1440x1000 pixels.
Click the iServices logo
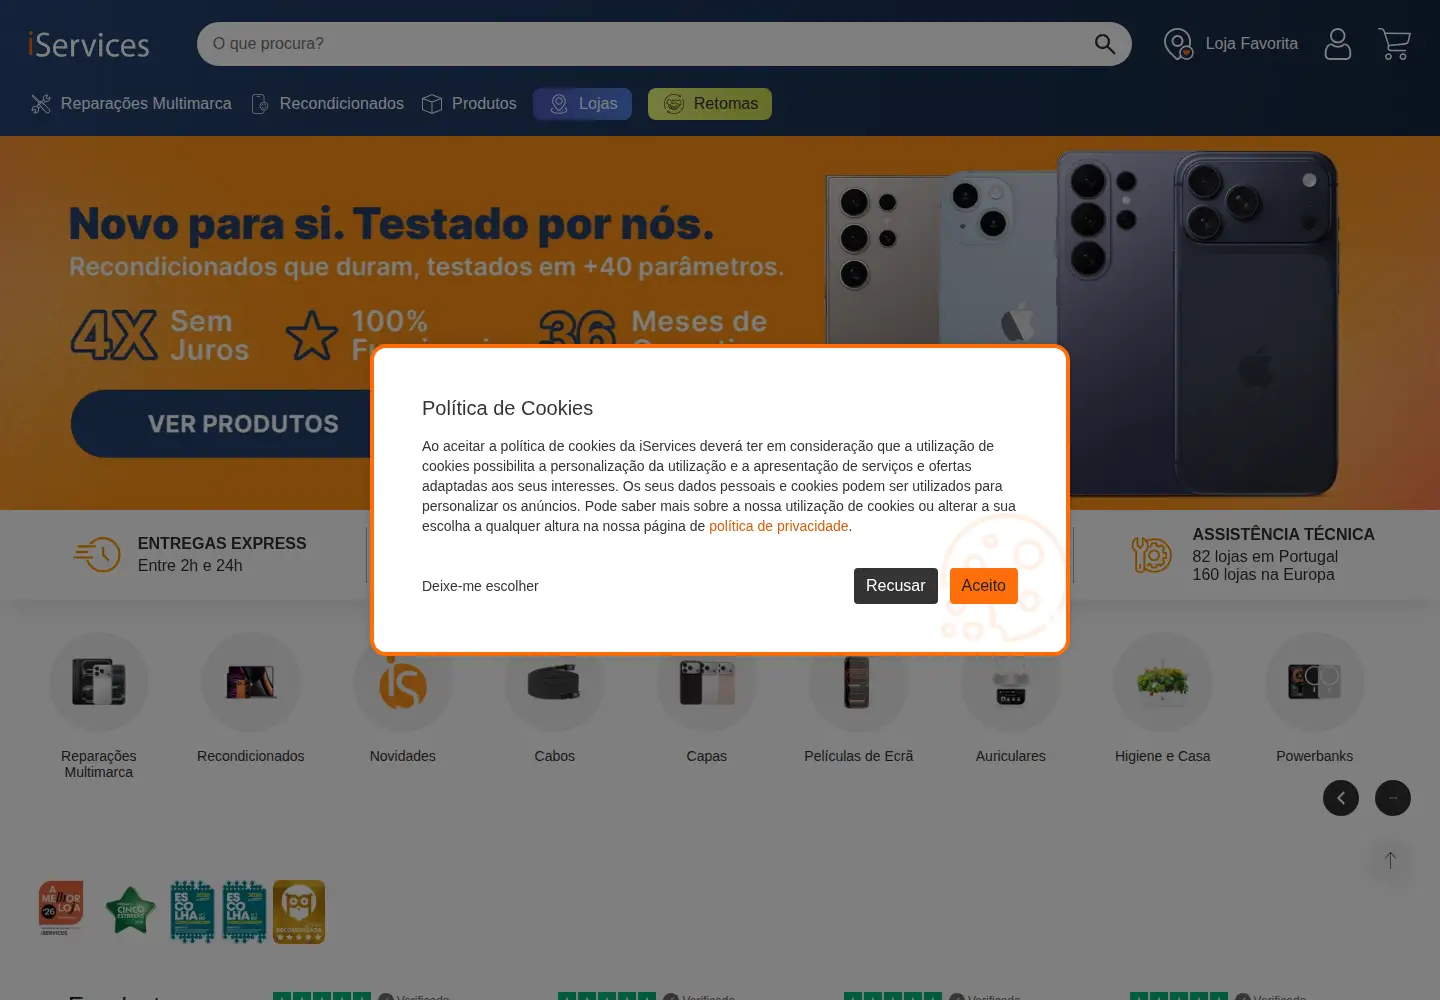click(89, 45)
